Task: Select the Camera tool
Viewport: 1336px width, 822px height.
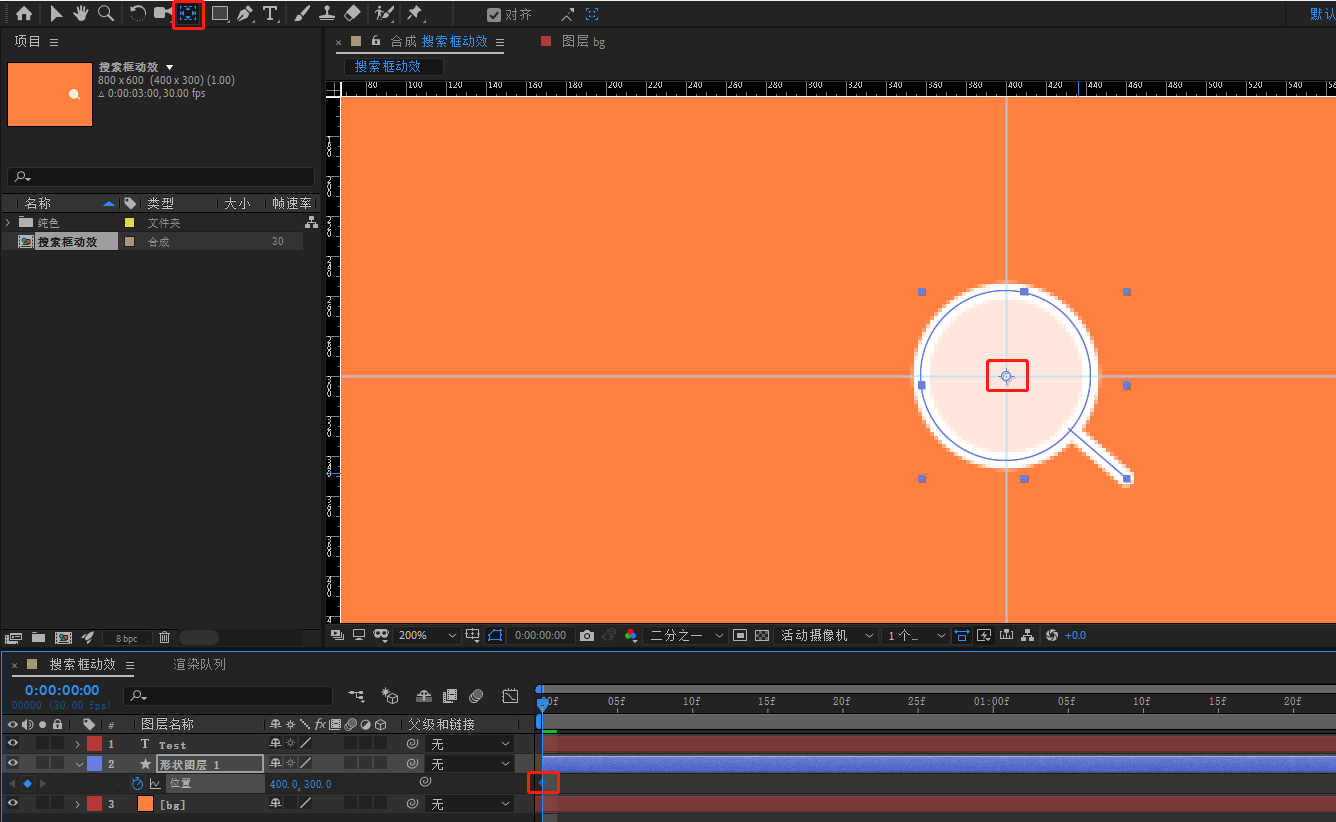Action: (x=163, y=14)
